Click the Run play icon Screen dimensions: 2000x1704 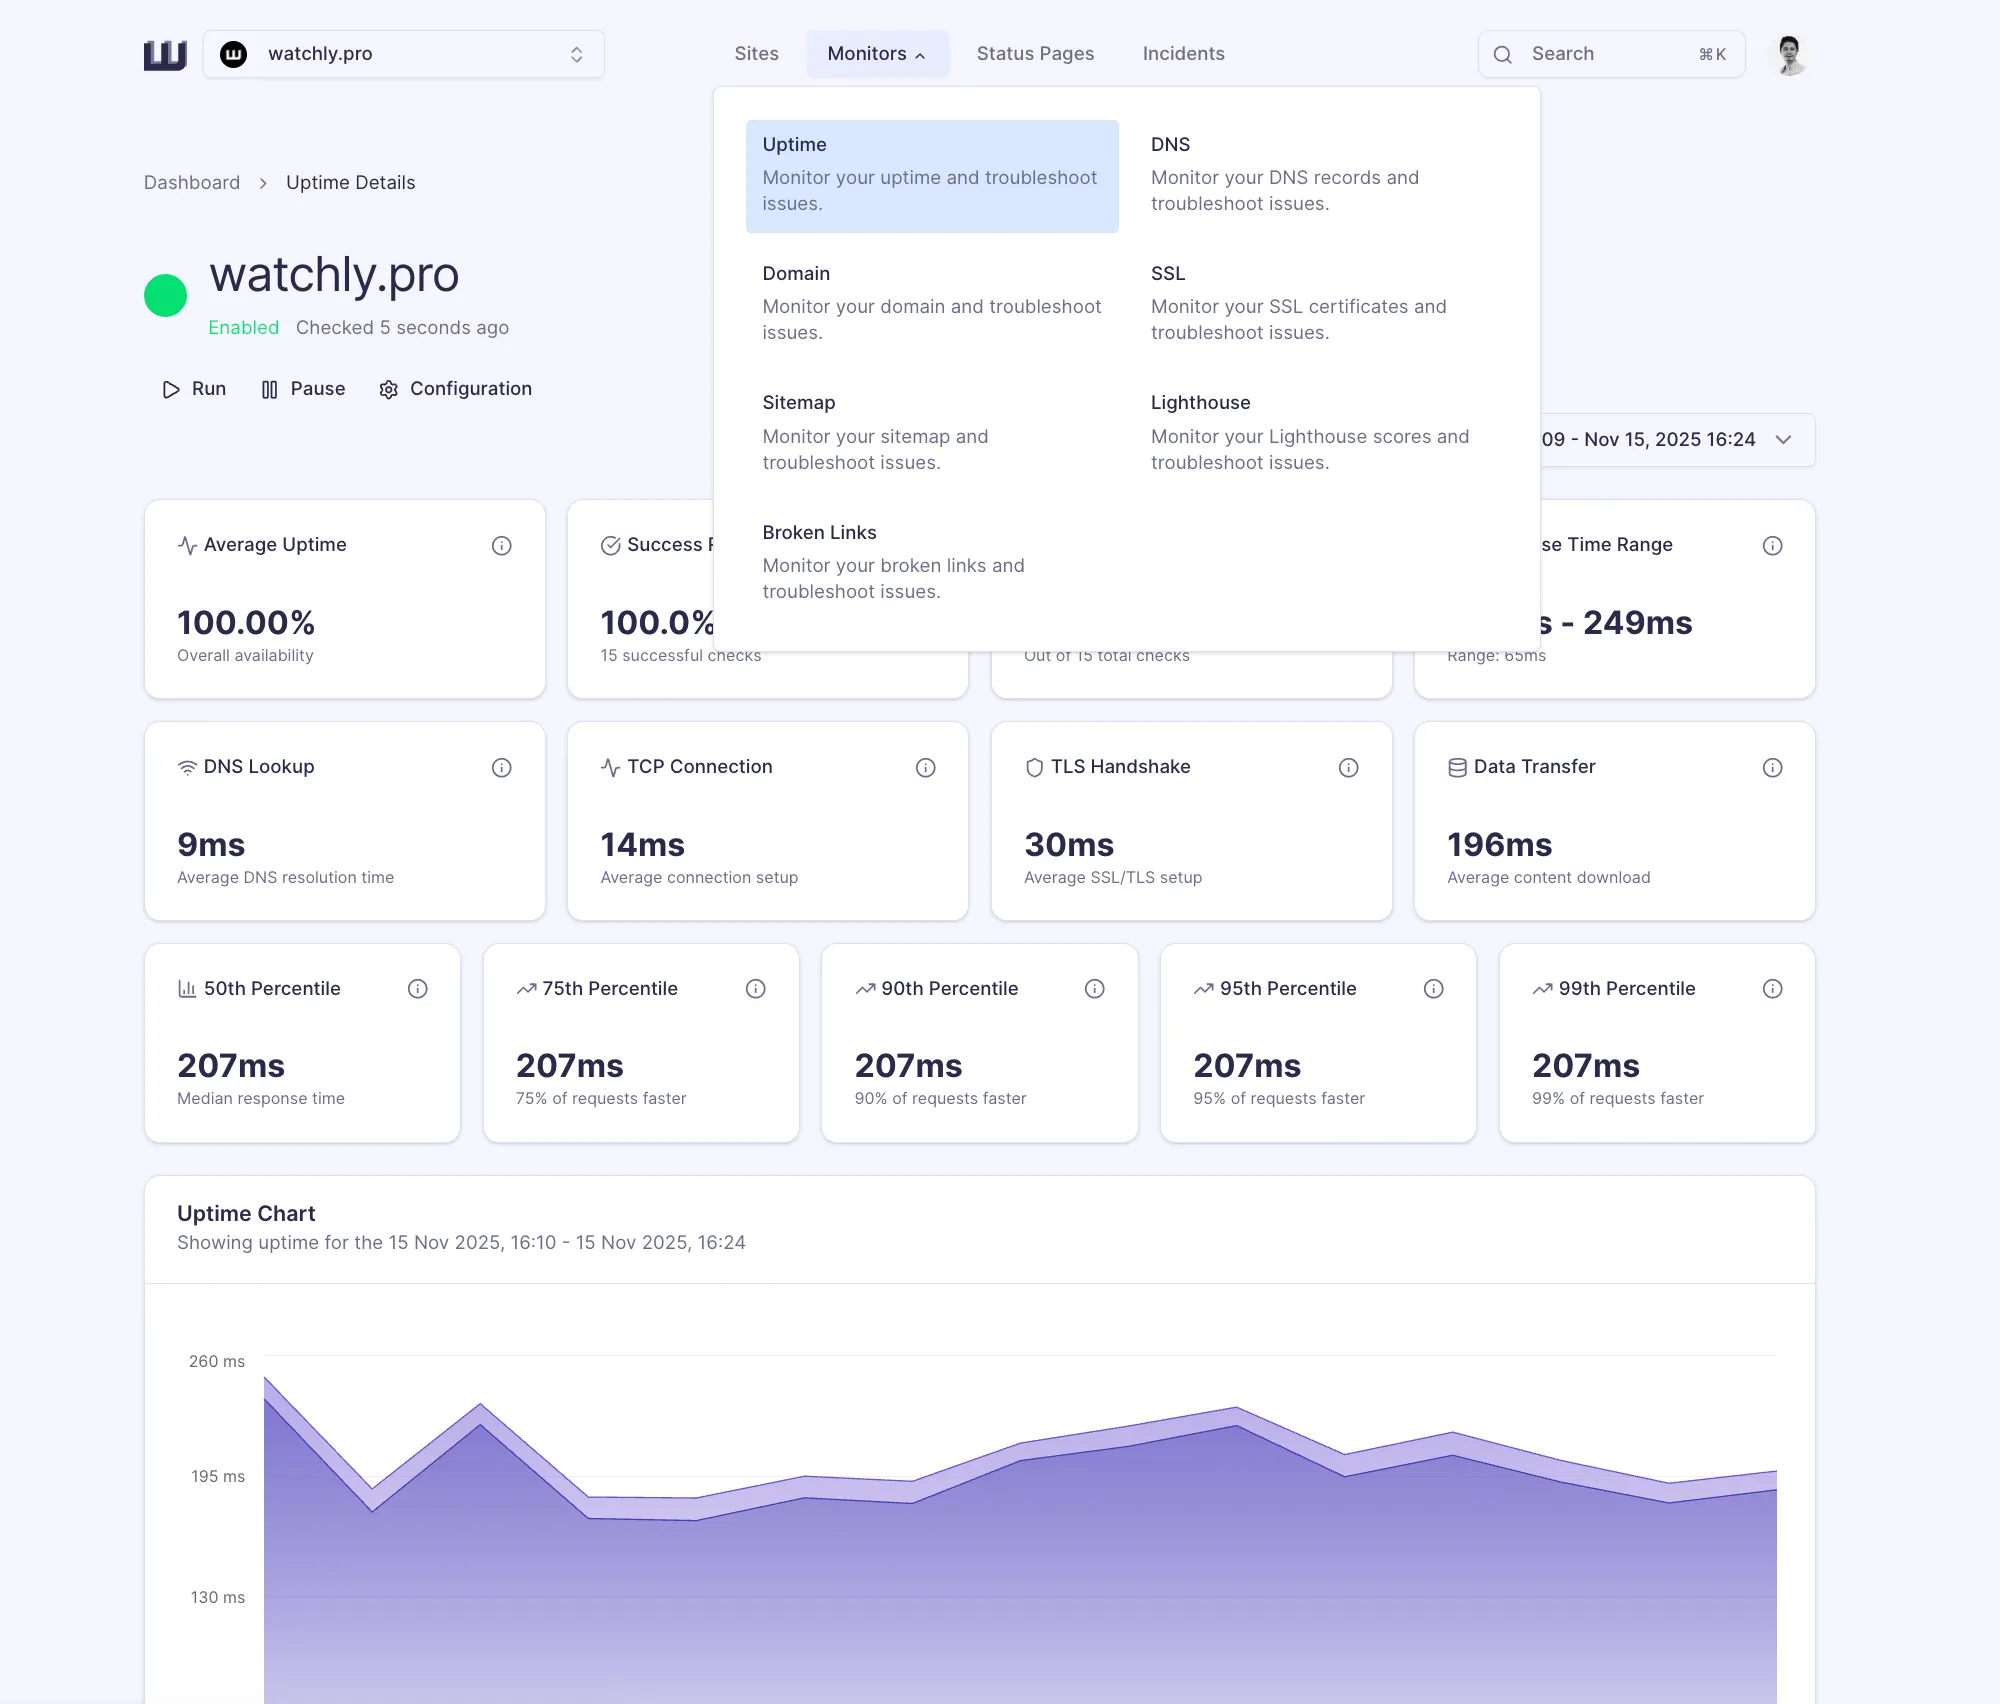171,389
